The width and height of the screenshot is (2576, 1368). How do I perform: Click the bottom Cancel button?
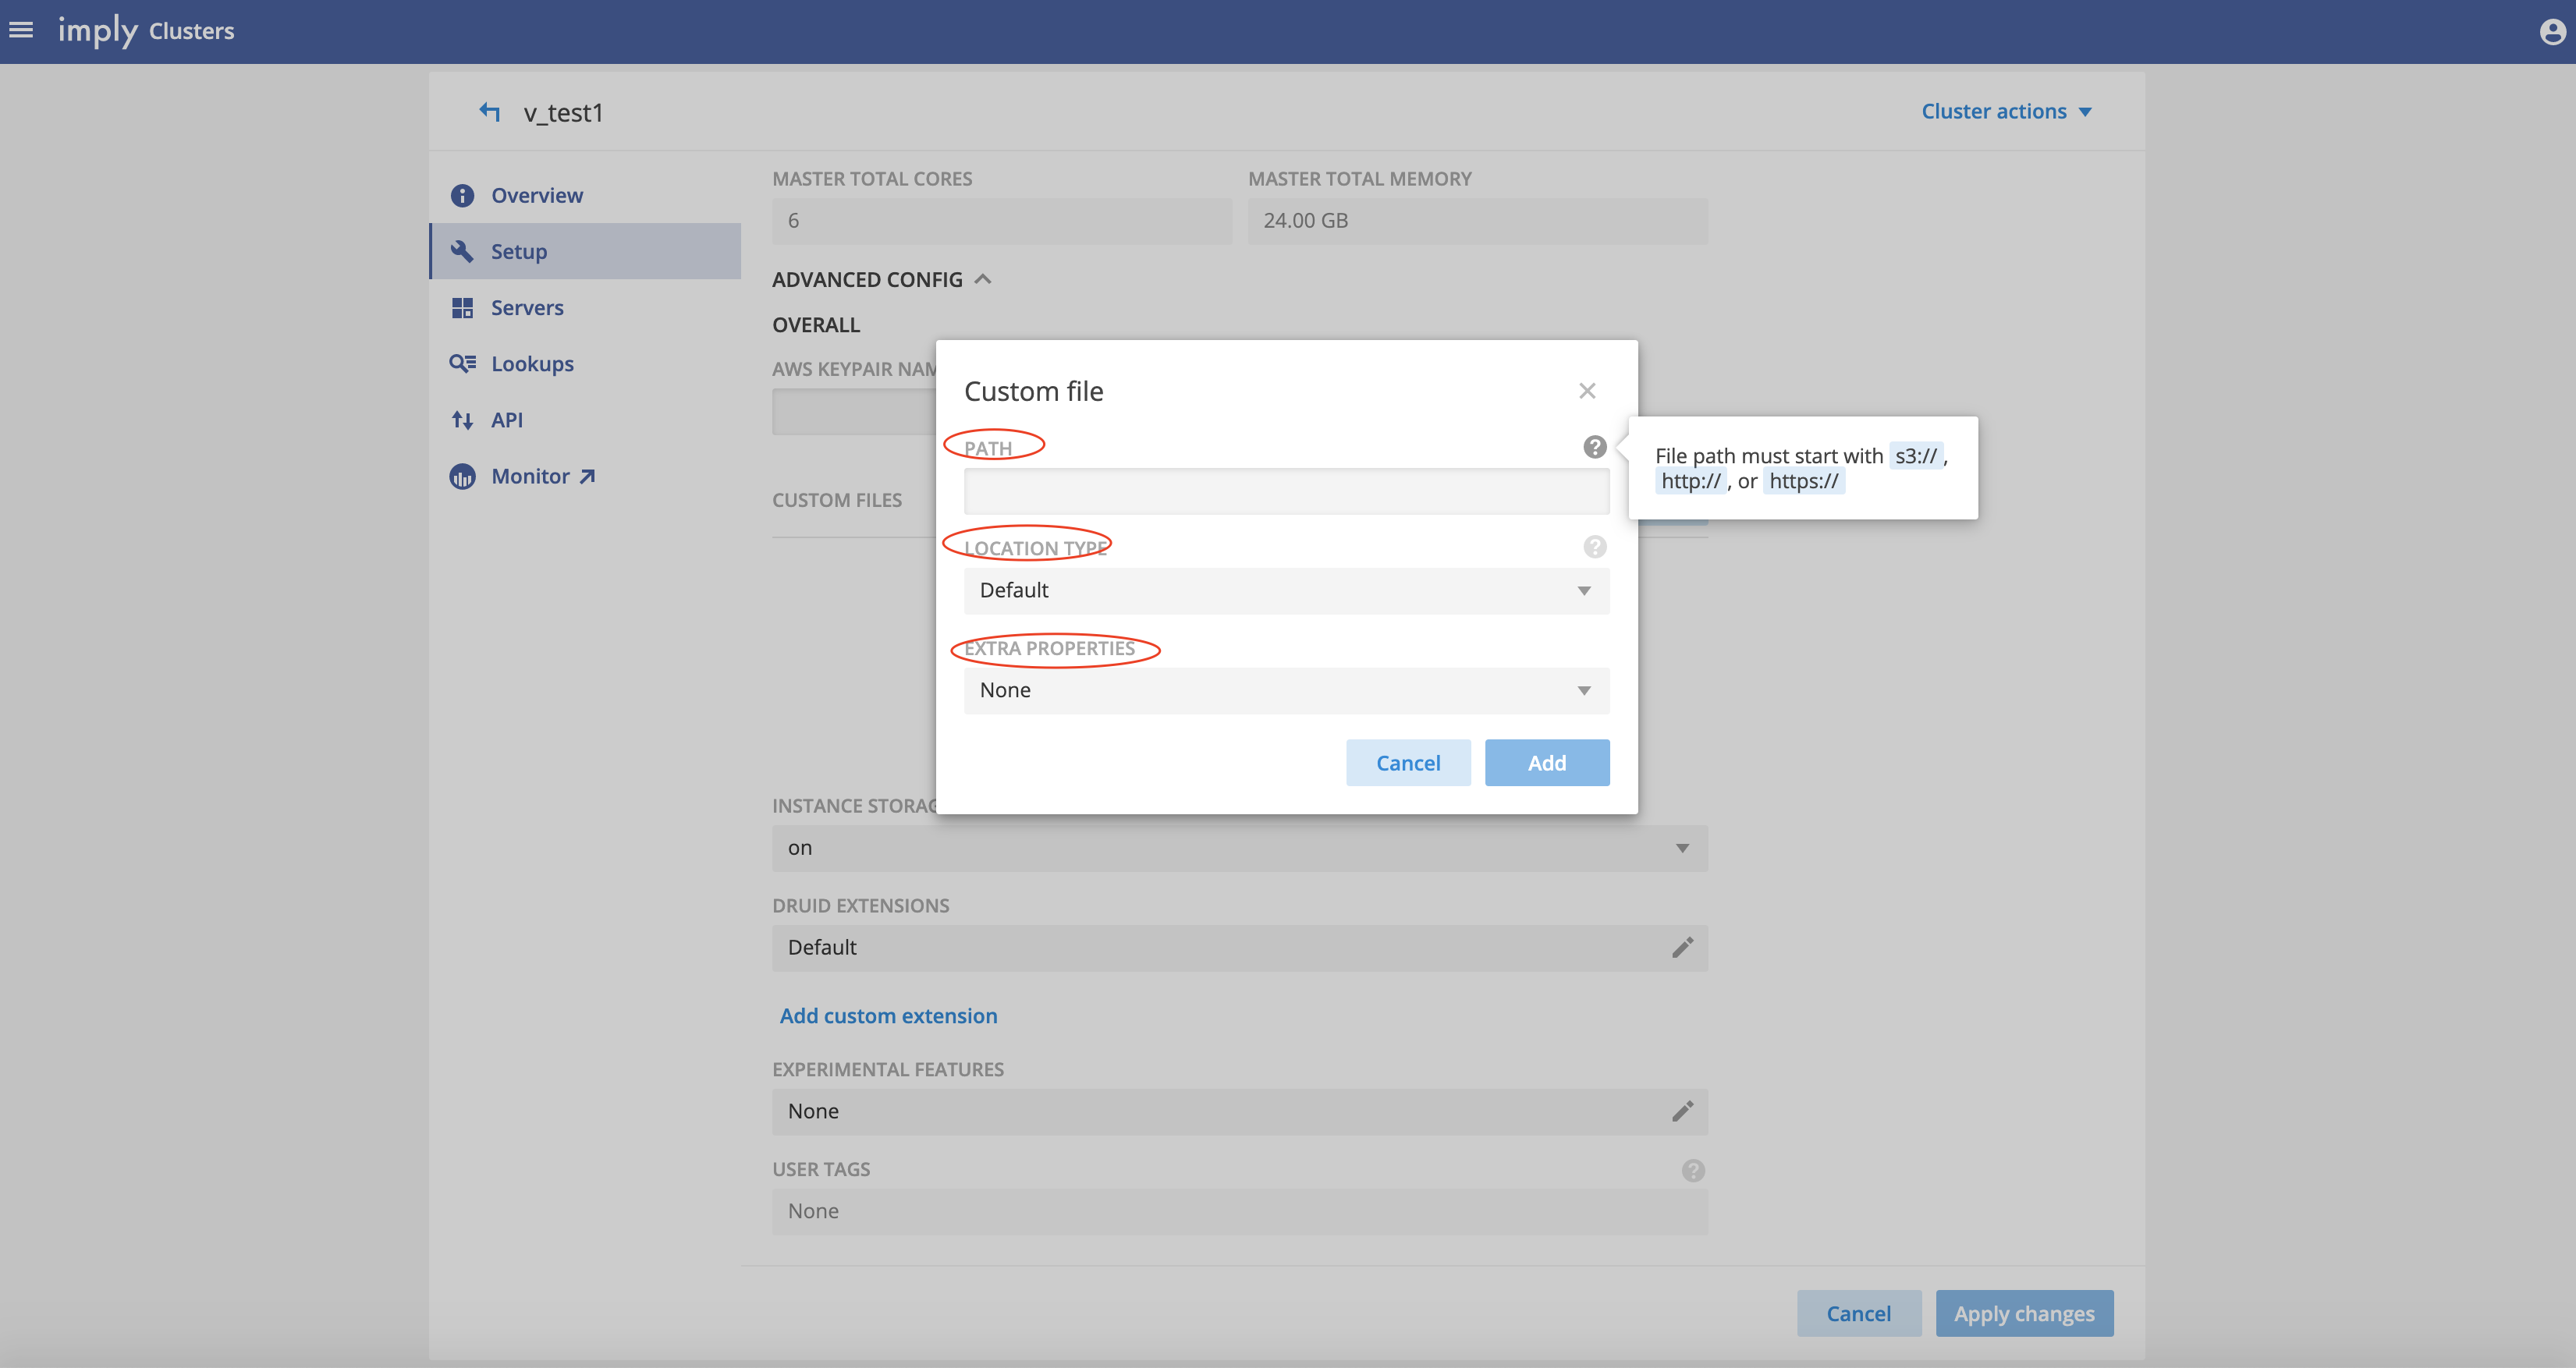(1858, 1314)
